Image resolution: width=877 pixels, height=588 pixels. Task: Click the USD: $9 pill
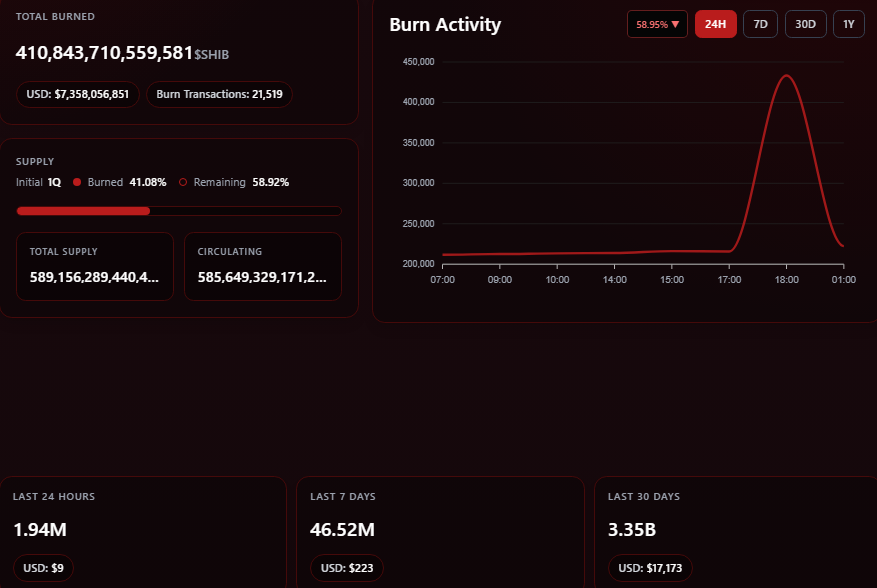point(43,568)
